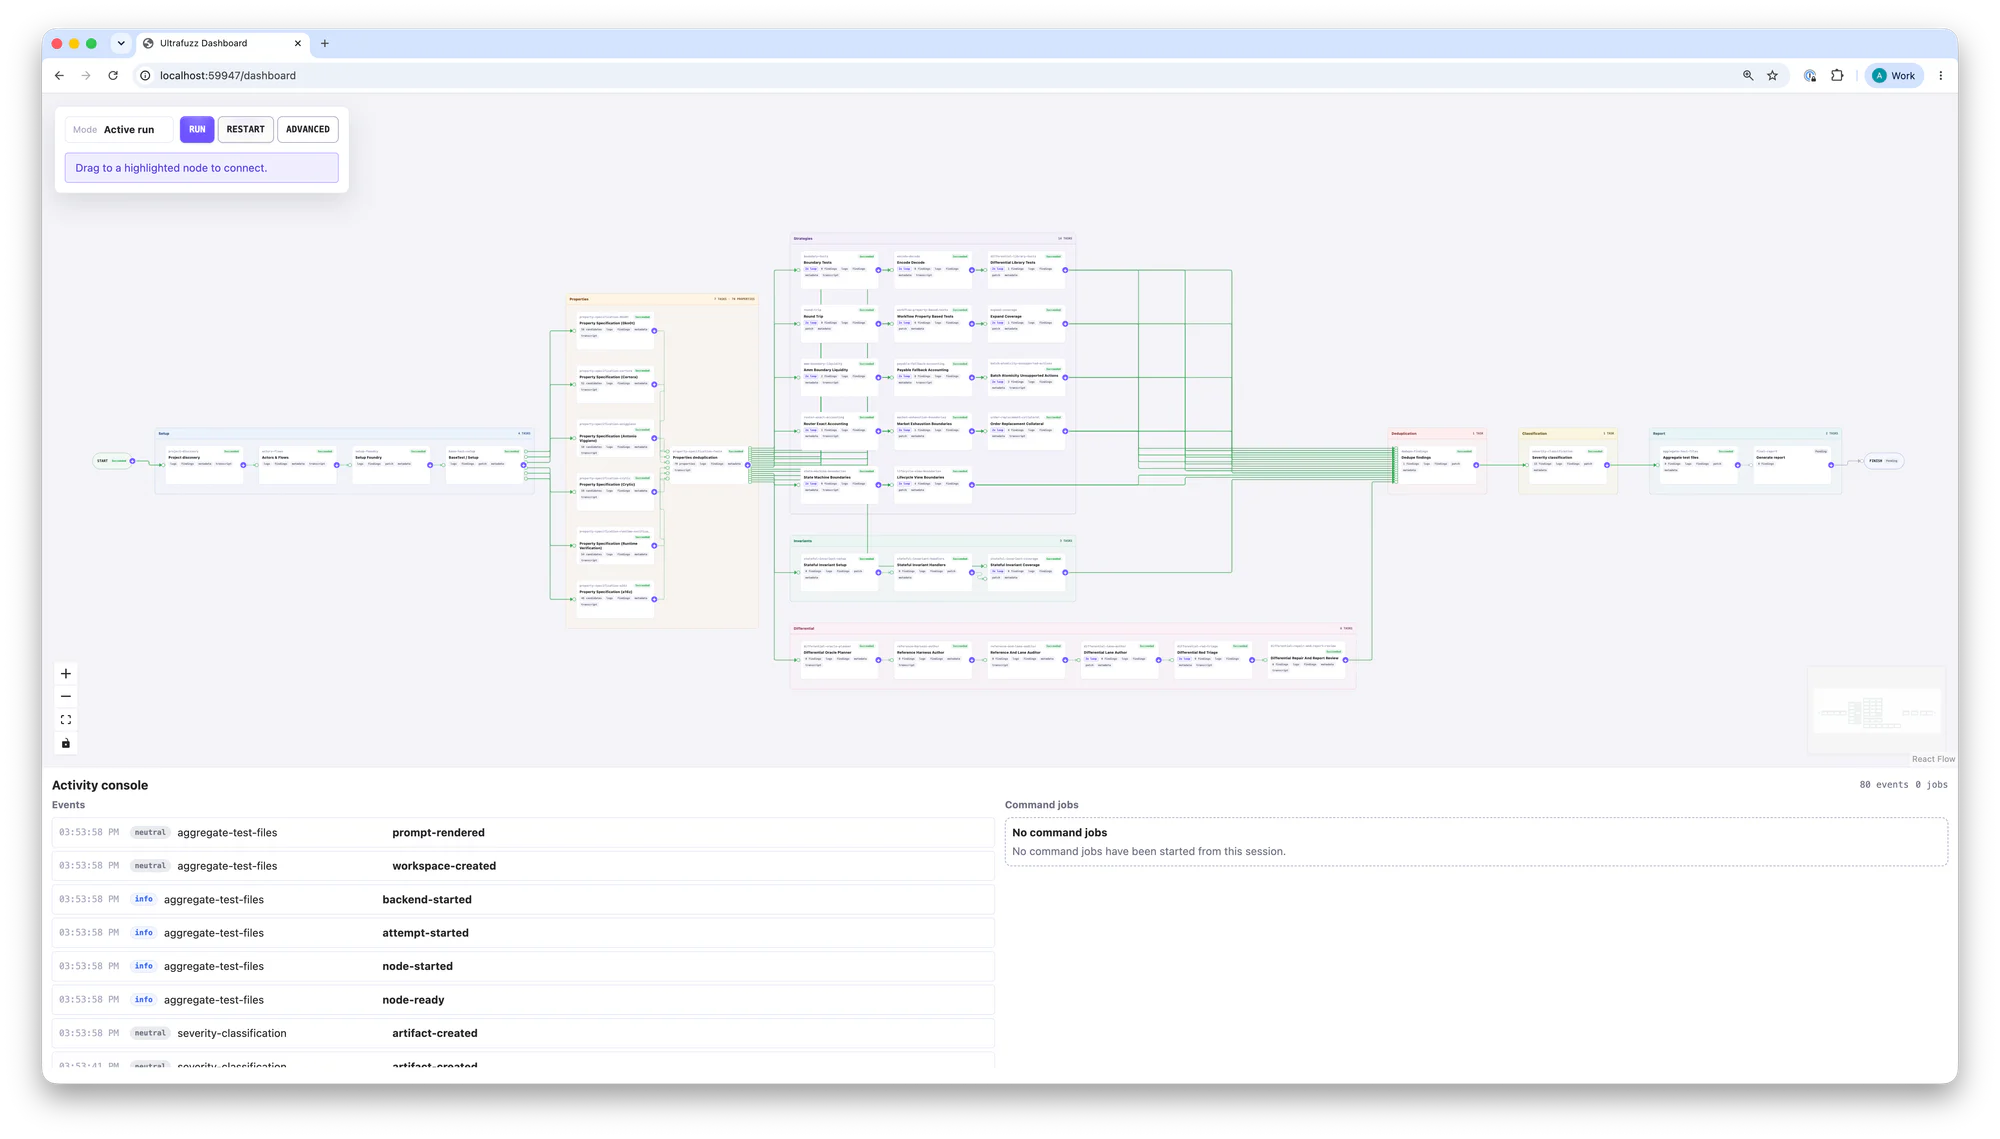Click plus handle on Project discovery node
2000x1139 pixels.
click(243, 465)
